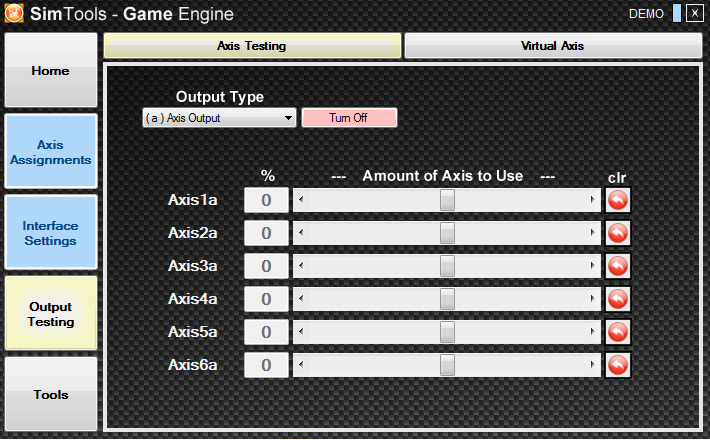This screenshot has width=710, height=440.
Task: Click the red clear icon for Axis1a
Action: [x=618, y=200]
